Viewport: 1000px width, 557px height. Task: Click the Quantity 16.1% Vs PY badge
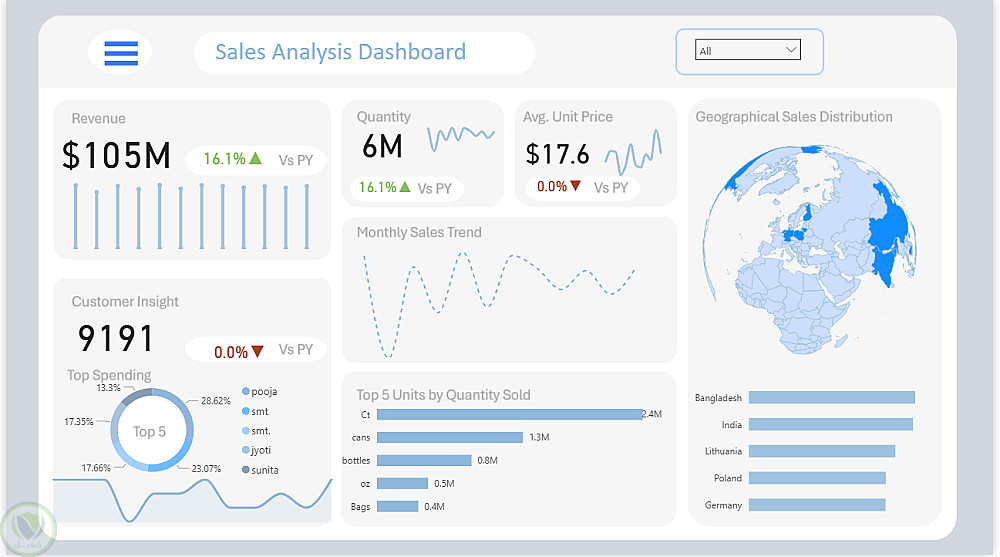pyautogui.click(x=406, y=188)
